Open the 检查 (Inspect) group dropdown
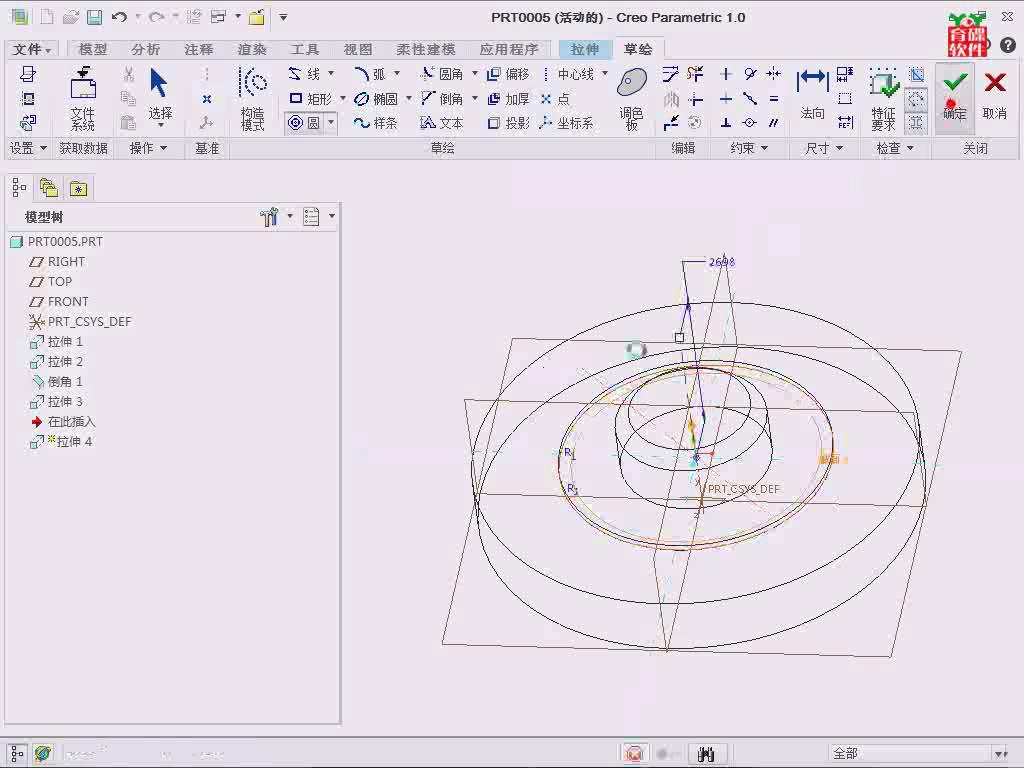Viewport: 1024px width, 768px height. pos(895,148)
